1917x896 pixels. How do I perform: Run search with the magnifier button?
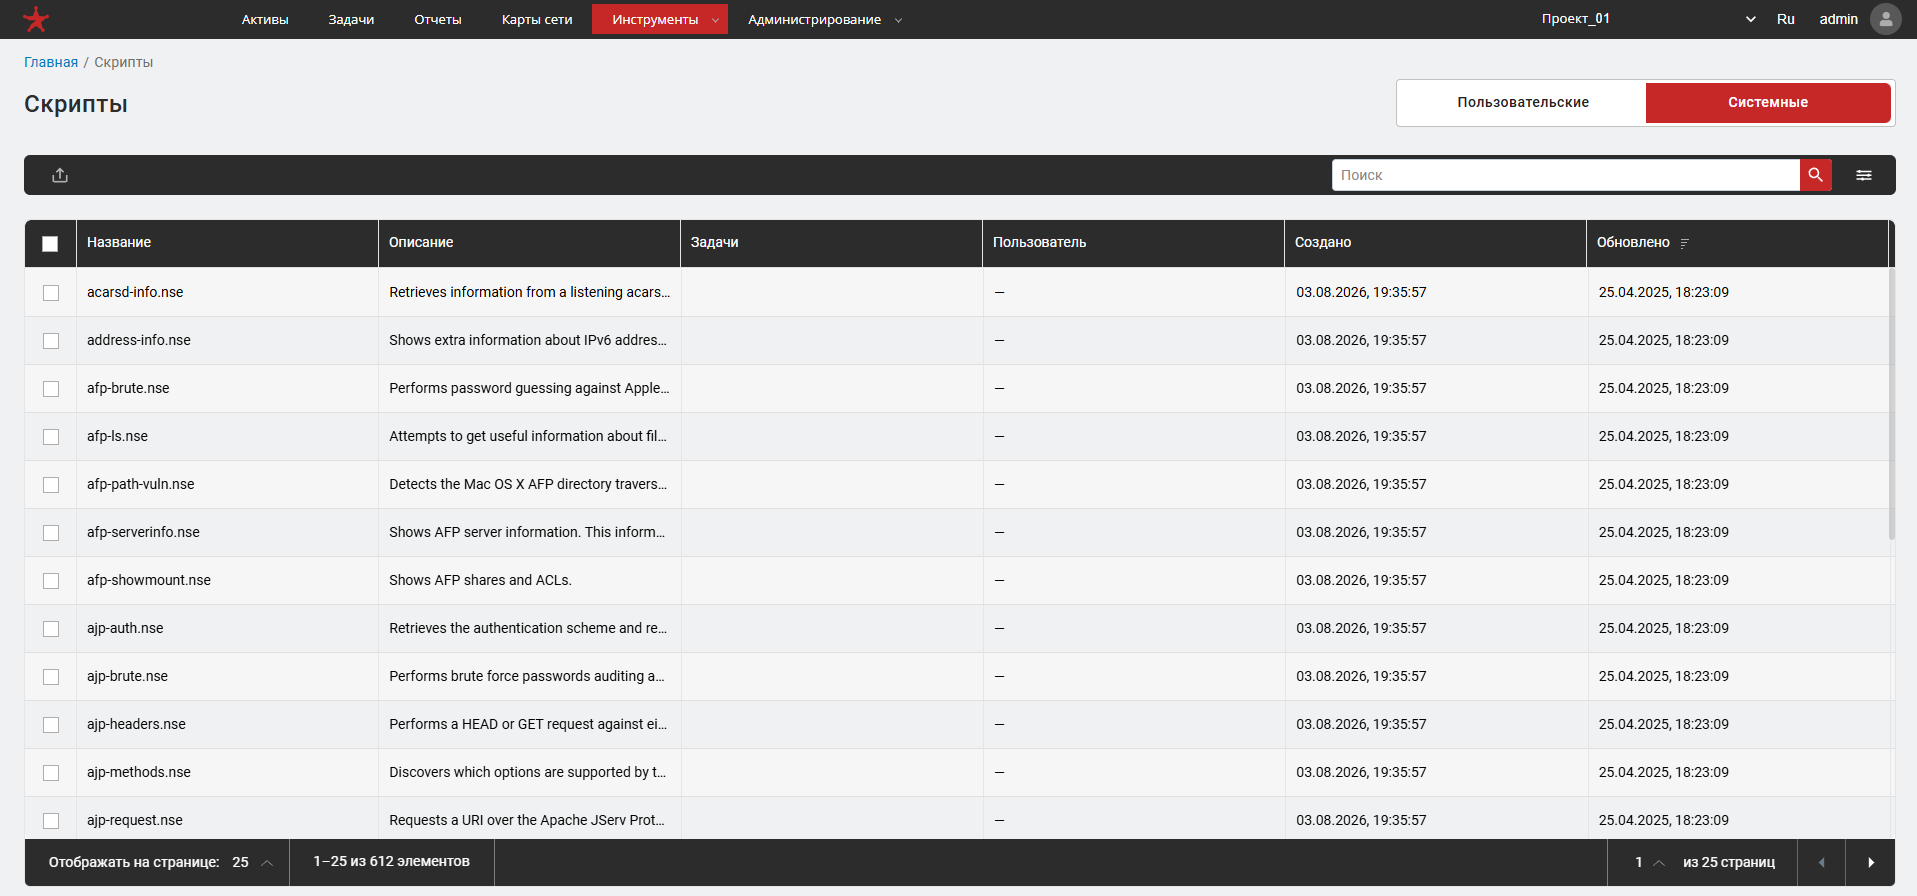[x=1815, y=175]
